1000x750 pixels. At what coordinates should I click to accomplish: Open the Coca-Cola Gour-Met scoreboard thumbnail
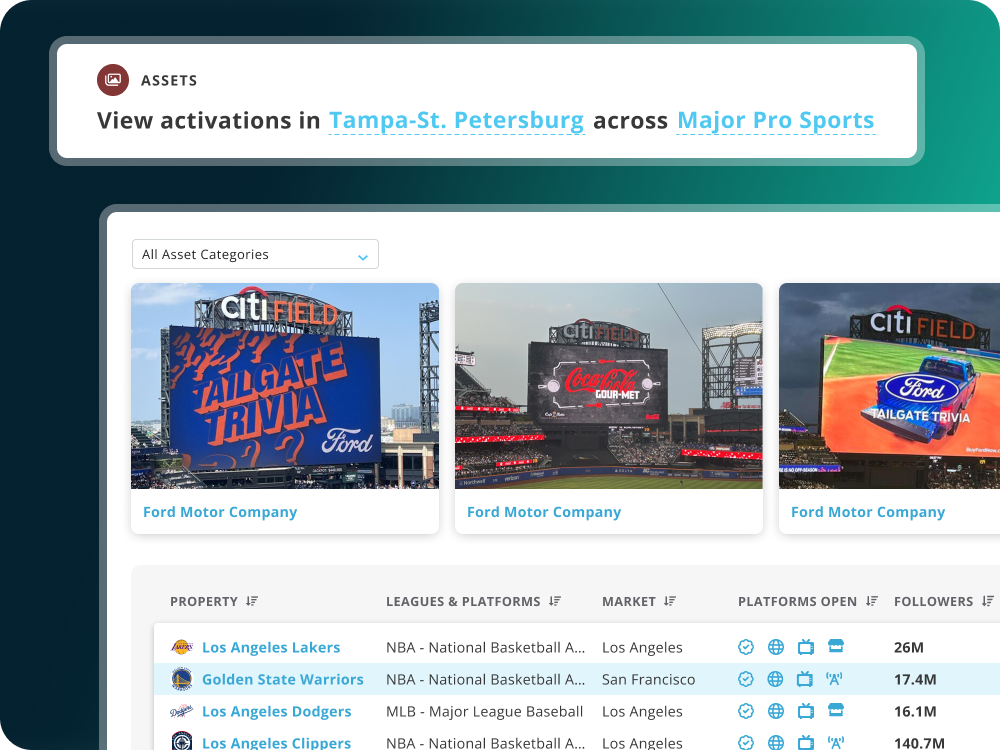click(608, 386)
